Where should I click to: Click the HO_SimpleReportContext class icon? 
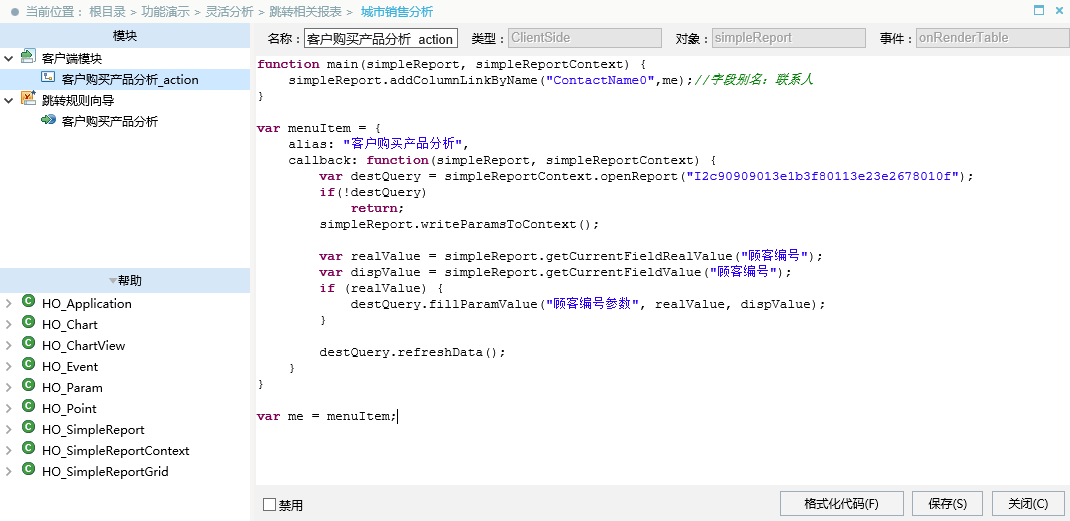tap(28, 450)
